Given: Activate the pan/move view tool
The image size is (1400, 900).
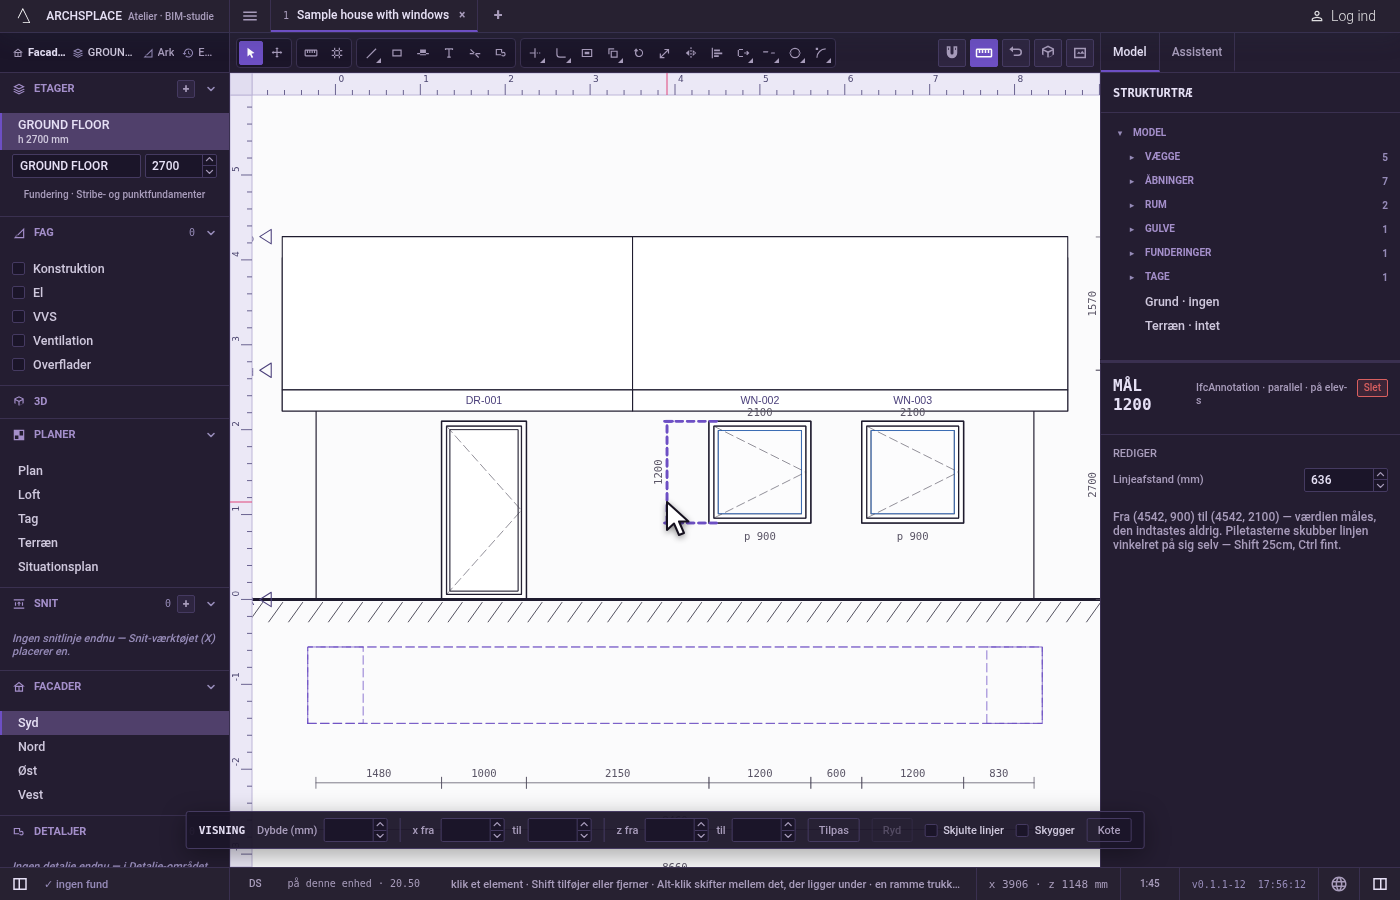Looking at the screenshot, I should 277,53.
